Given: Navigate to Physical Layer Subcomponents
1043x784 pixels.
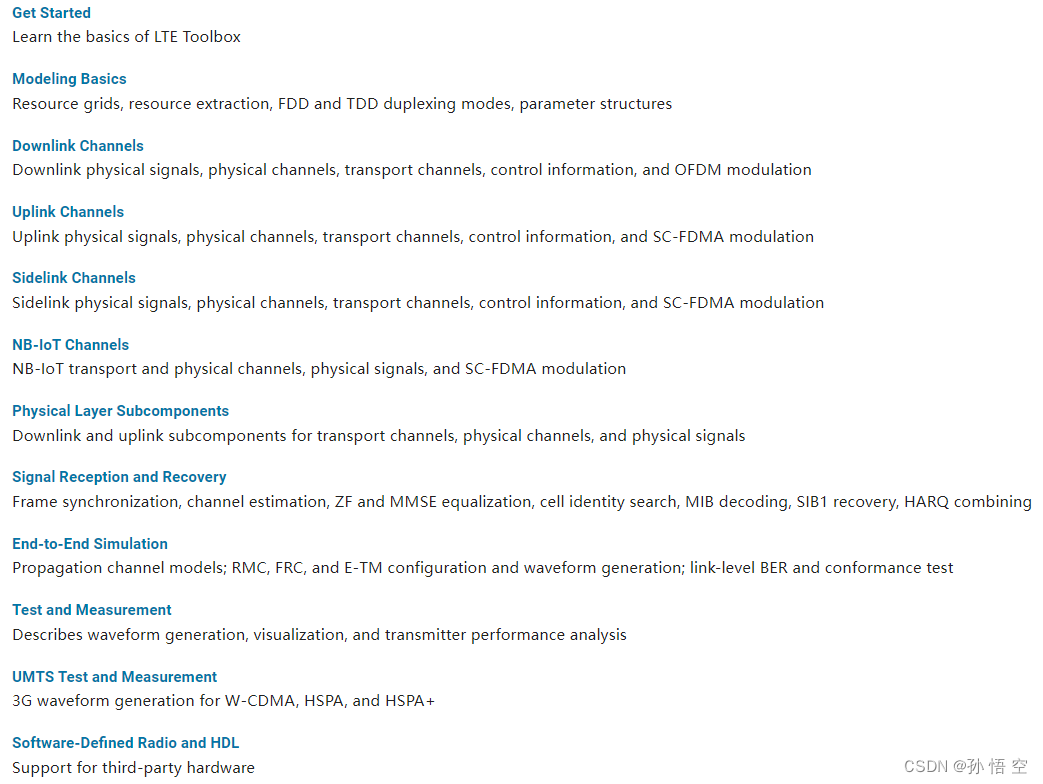Looking at the screenshot, I should click(x=120, y=411).
